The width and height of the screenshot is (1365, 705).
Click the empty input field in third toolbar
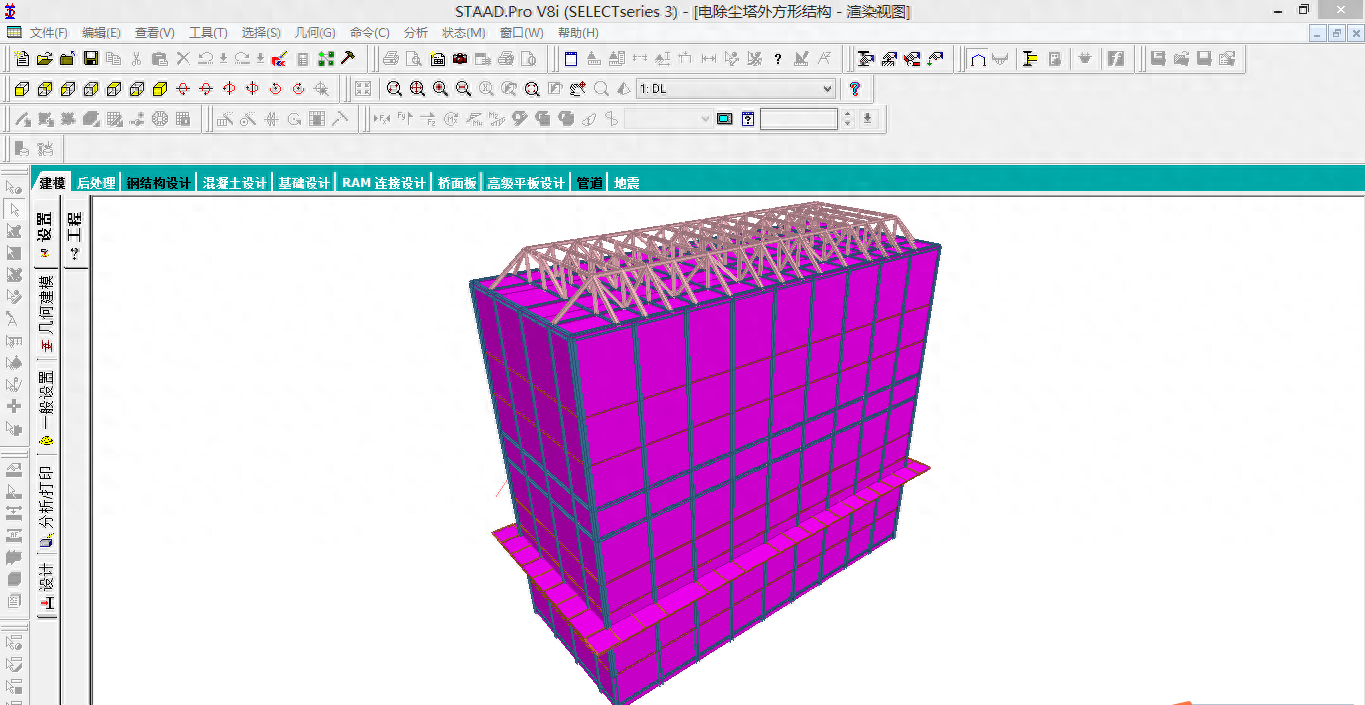(x=798, y=119)
